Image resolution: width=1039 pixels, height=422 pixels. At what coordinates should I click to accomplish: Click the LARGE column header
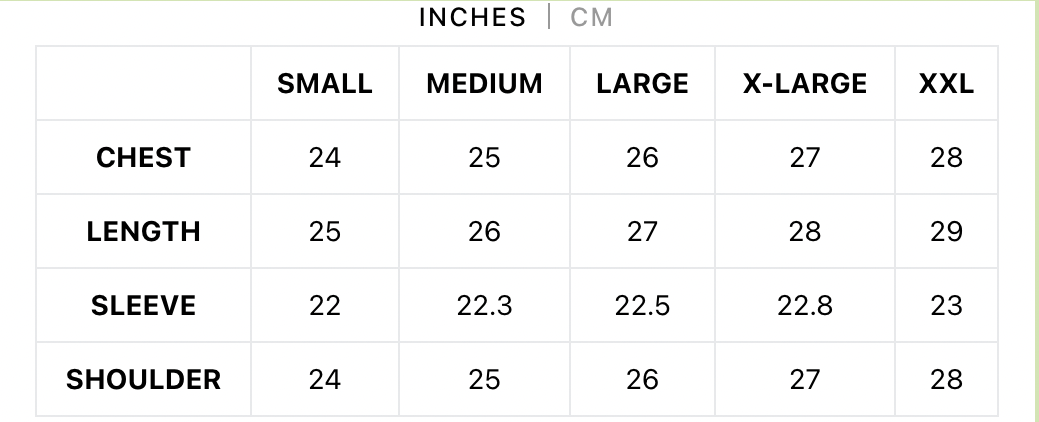pyautogui.click(x=642, y=83)
